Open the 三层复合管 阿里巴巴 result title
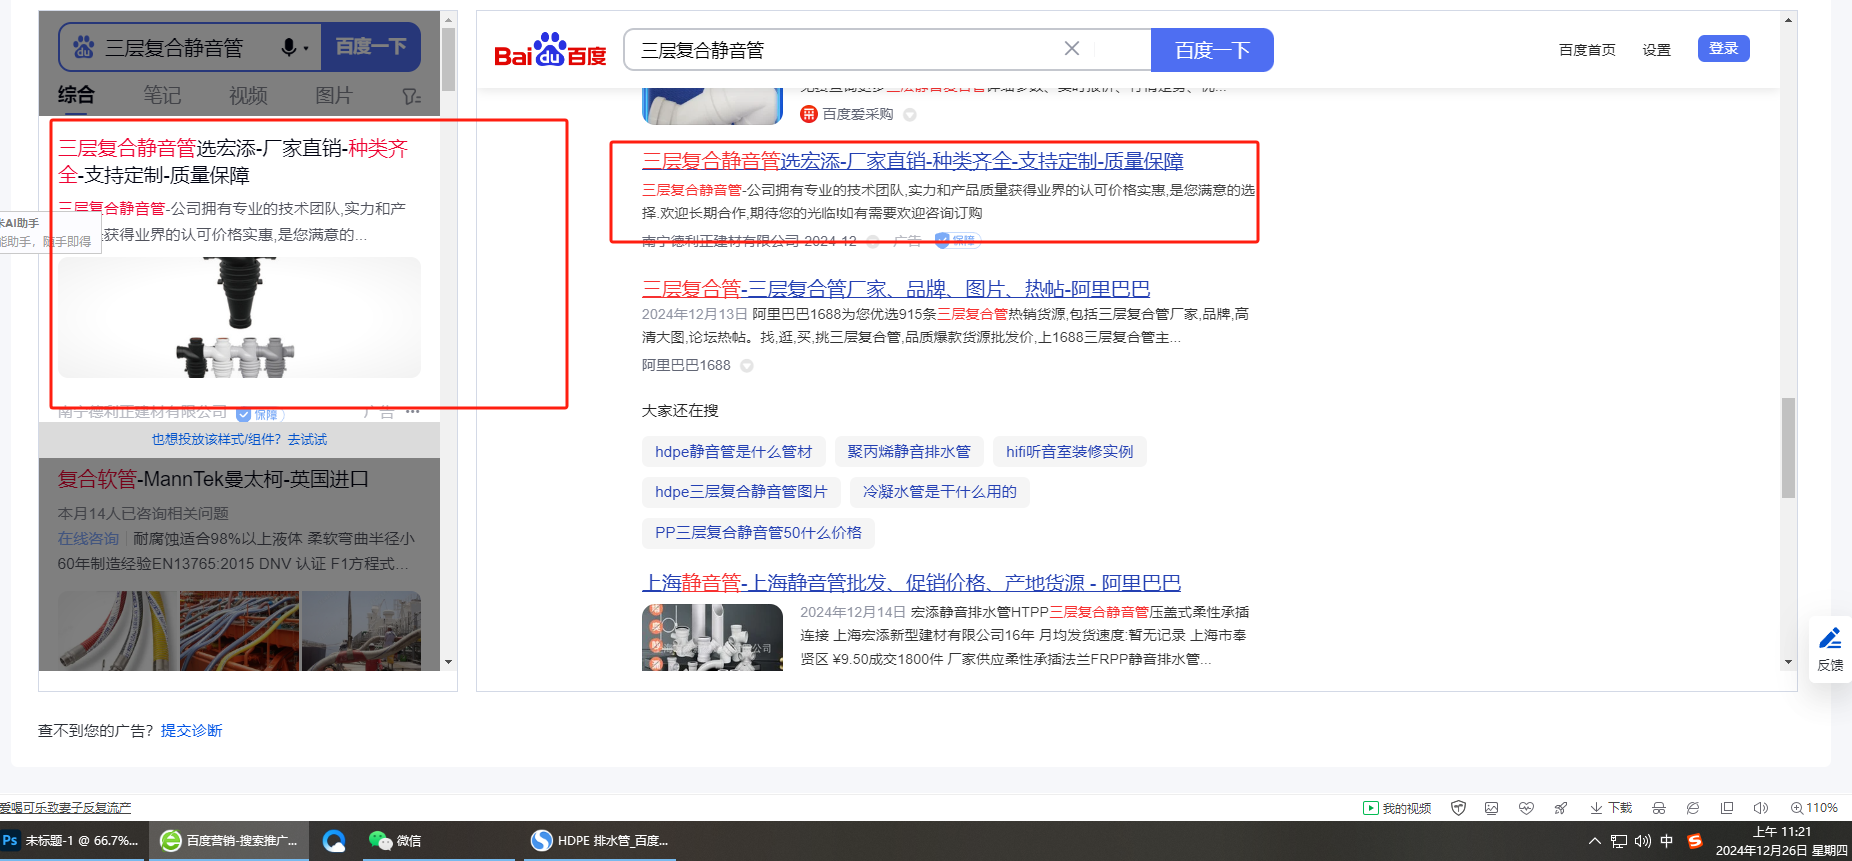This screenshot has height=861, width=1852. pyautogui.click(x=896, y=289)
